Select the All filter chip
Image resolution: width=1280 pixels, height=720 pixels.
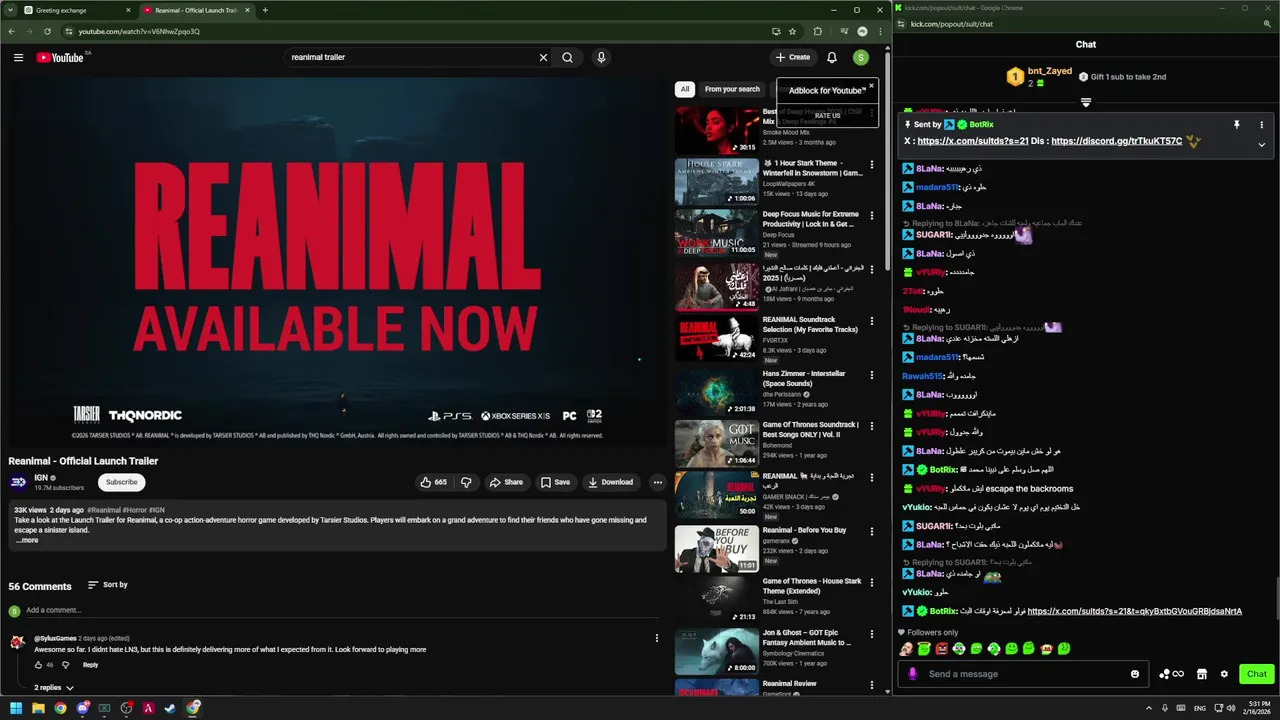685,89
